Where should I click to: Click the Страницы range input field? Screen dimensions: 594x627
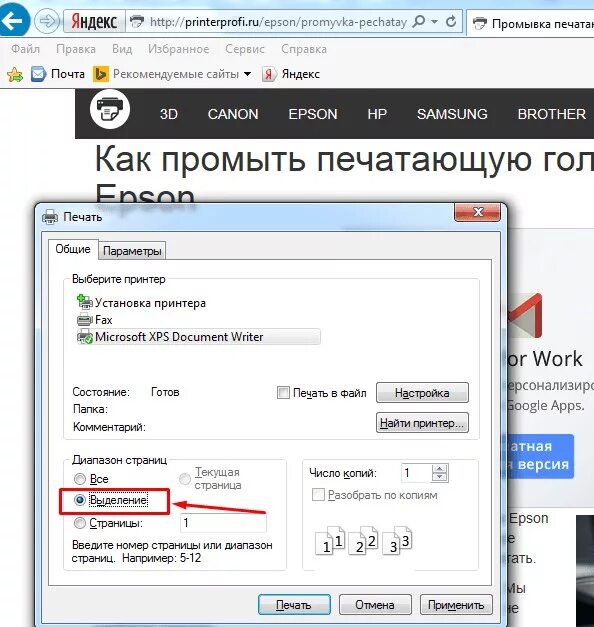(x=223, y=523)
